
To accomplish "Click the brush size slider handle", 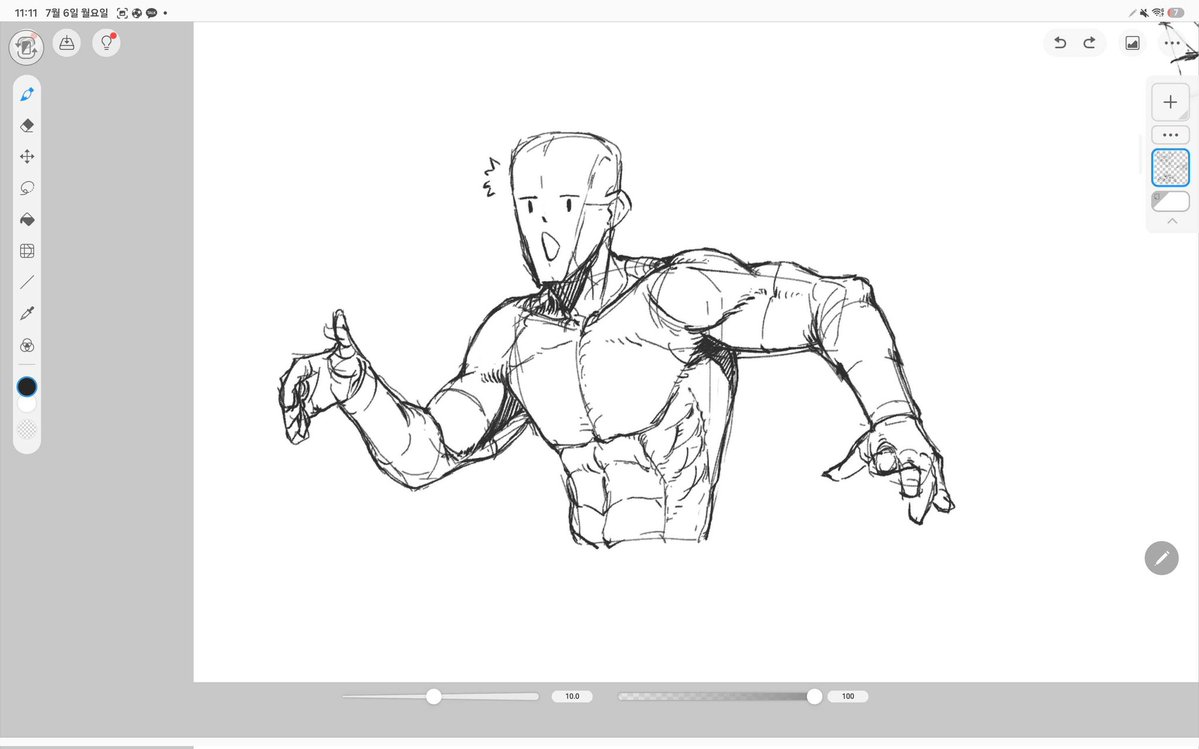I will pyautogui.click(x=434, y=696).
